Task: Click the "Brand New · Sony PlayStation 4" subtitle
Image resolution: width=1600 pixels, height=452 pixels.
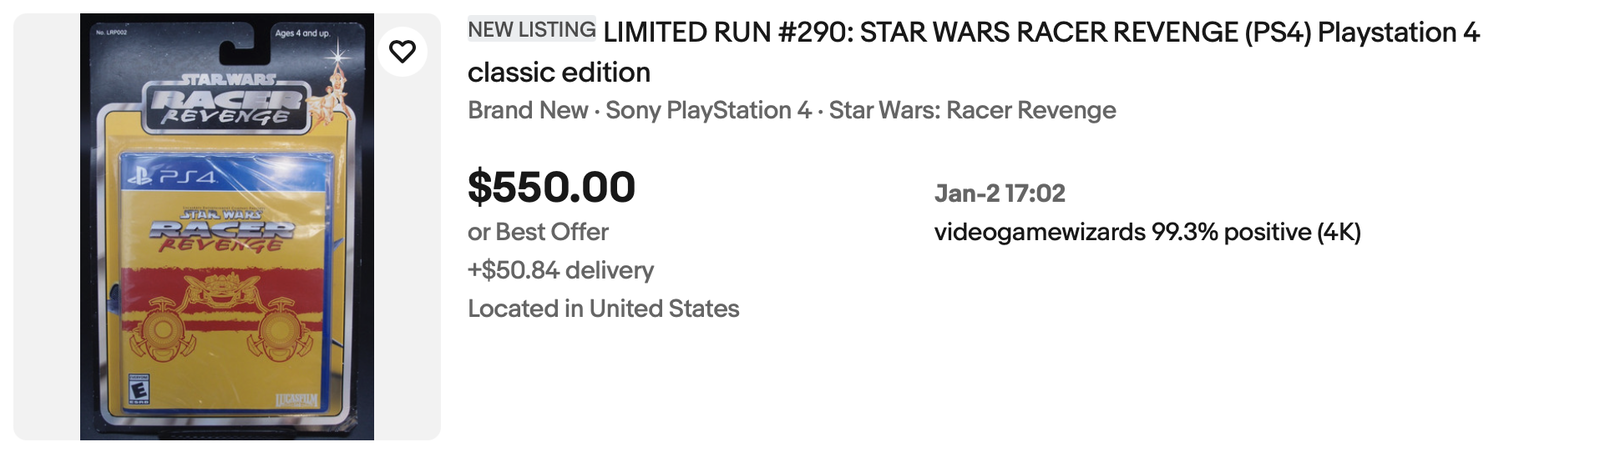Action: 639,110
